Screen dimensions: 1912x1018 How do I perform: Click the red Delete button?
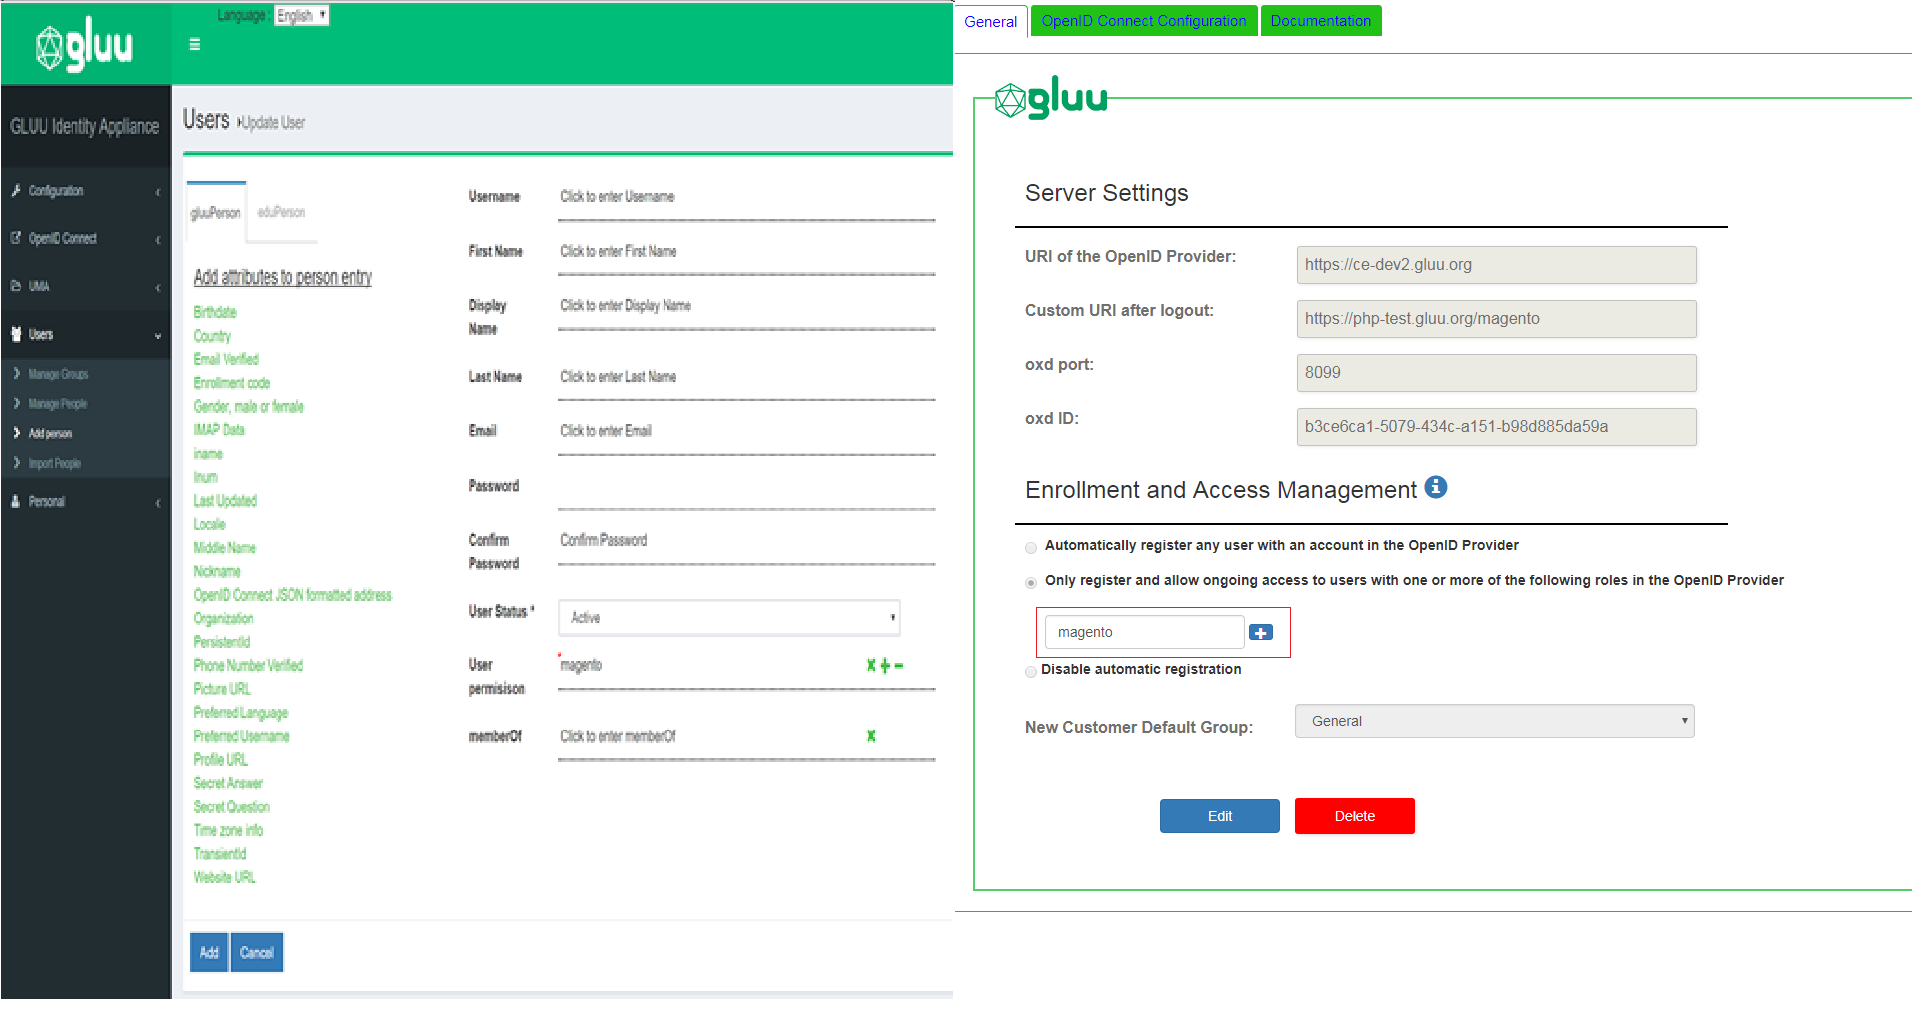1355,816
